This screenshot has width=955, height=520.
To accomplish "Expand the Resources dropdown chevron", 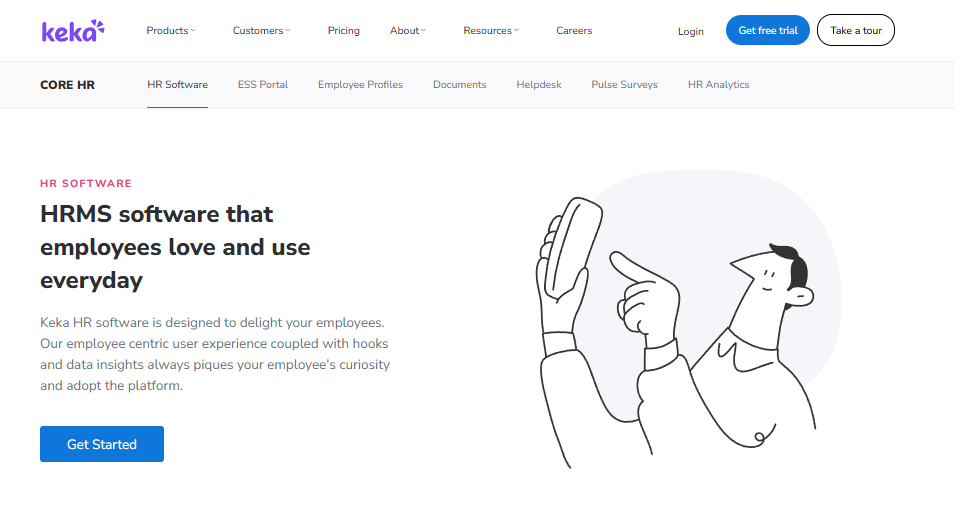I will [516, 30].
